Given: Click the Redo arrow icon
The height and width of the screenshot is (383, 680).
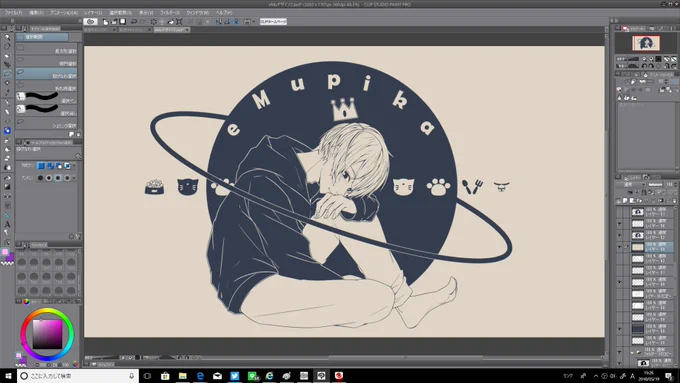Looking at the screenshot, I should point(142,22).
